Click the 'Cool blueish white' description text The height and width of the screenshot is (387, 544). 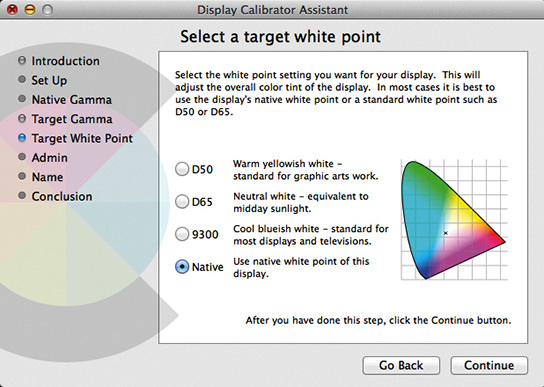click(311, 235)
